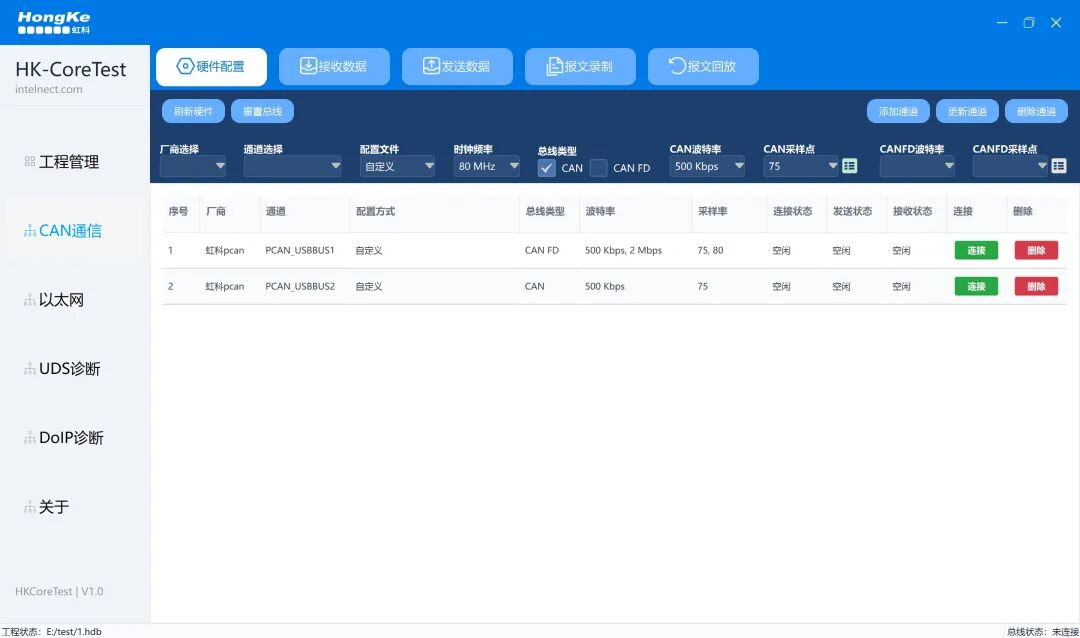Click the document icon on 报文录制 tab
The height and width of the screenshot is (638, 1080).
click(554, 66)
